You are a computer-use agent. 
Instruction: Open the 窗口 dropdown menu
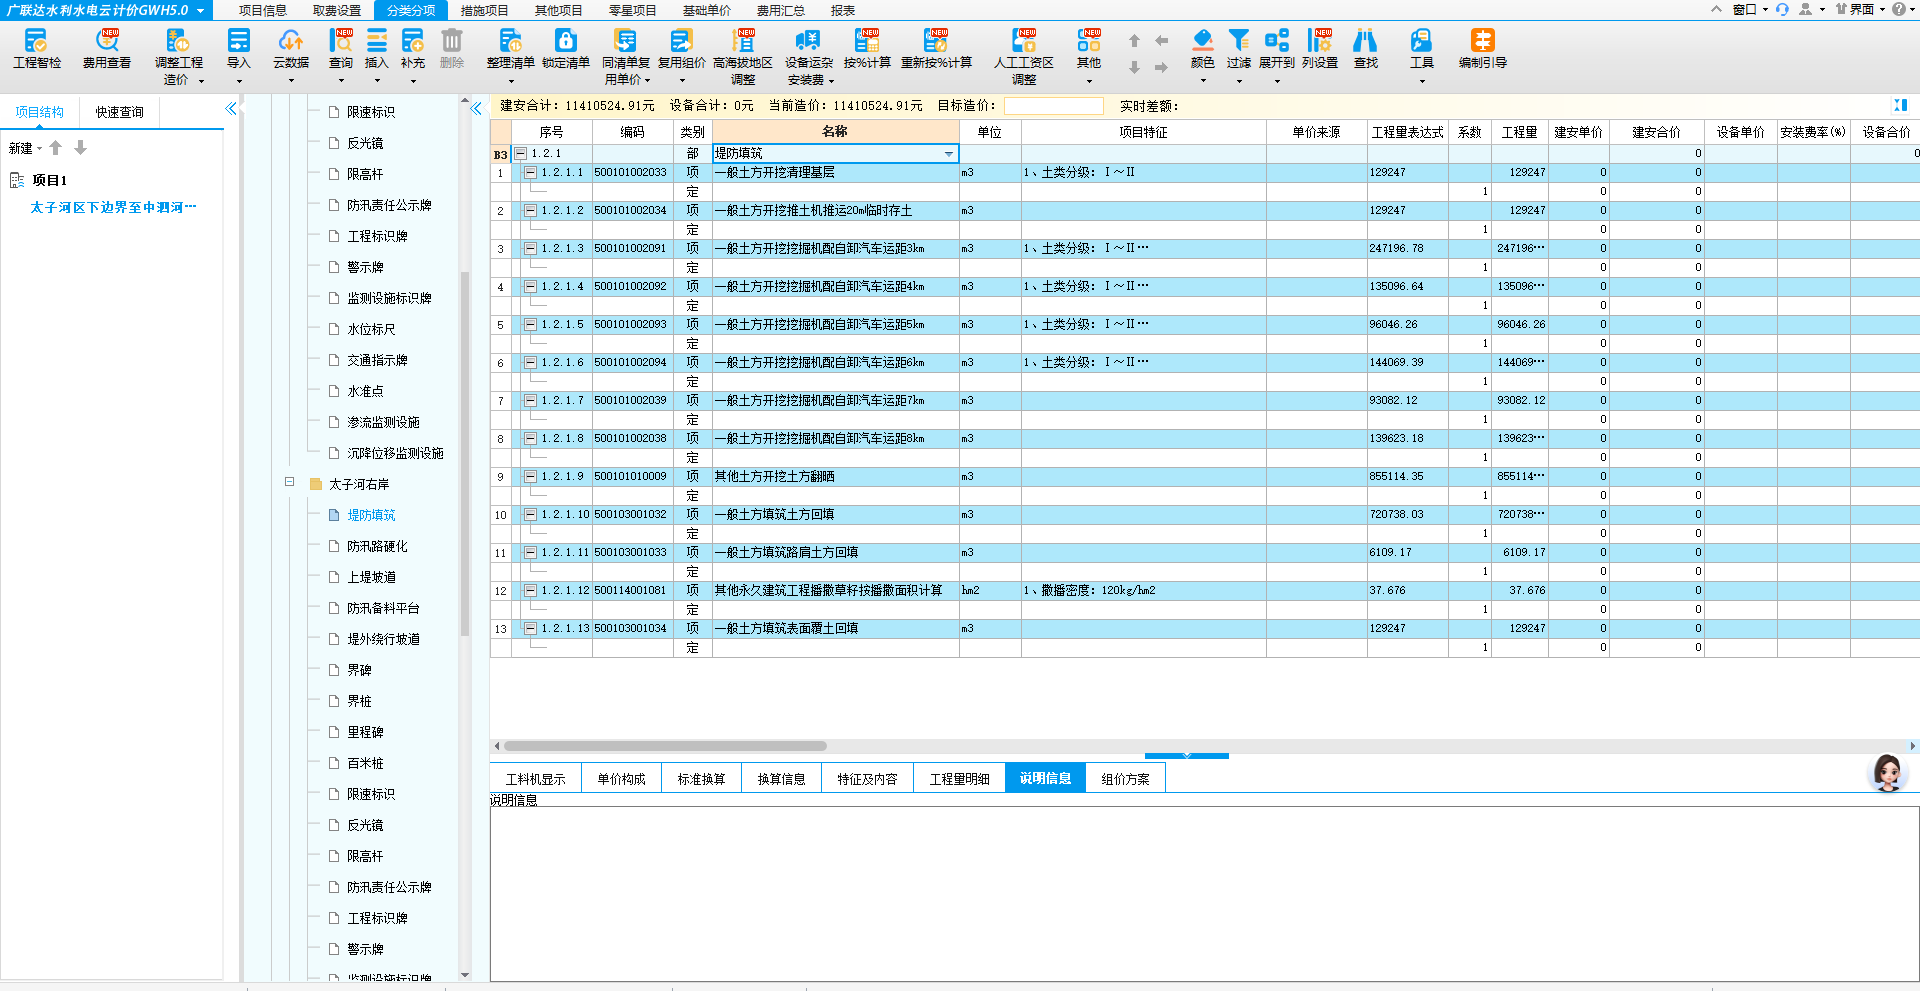tap(1751, 9)
